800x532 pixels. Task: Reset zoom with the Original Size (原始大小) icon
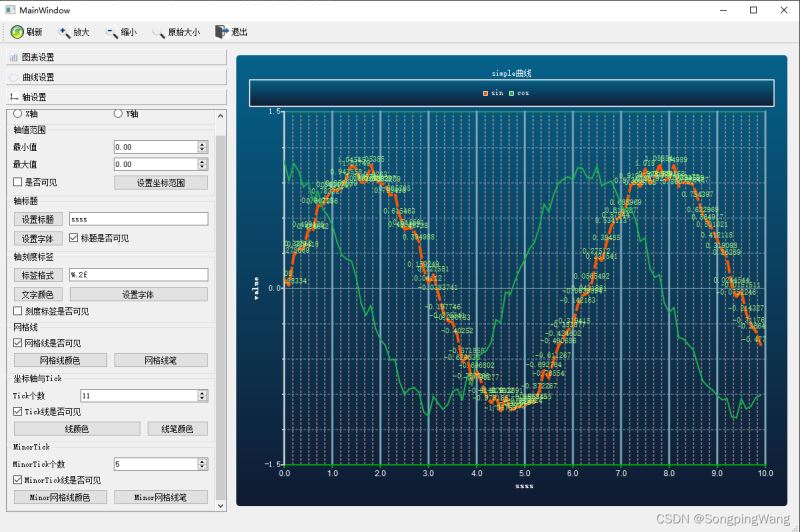(x=158, y=32)
